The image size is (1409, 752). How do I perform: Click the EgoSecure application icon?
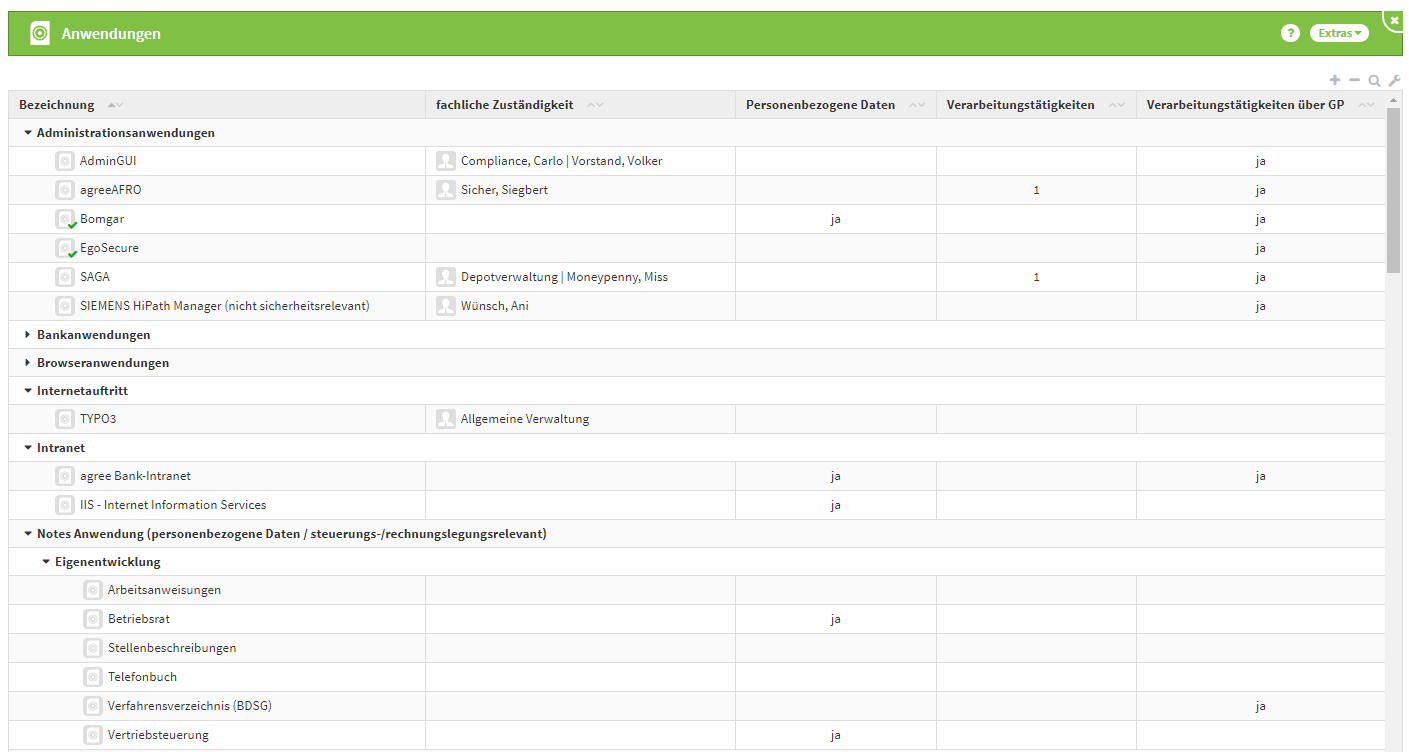[x=65, y=248]
